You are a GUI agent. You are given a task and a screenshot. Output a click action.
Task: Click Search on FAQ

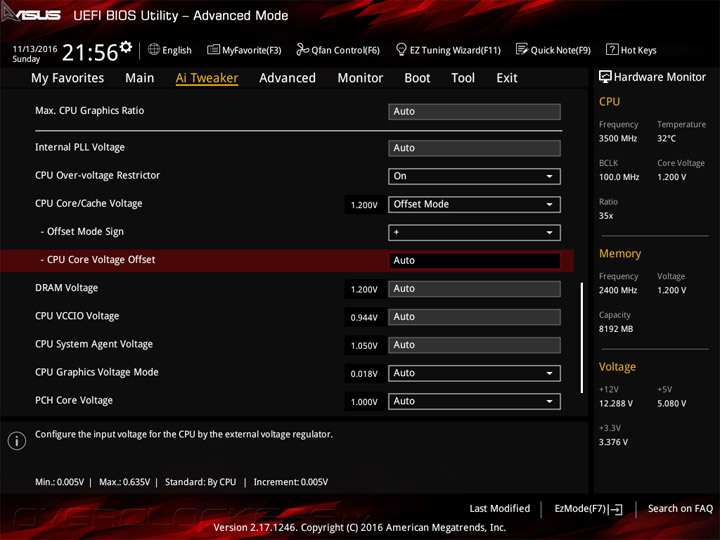(x=681, y=509)
